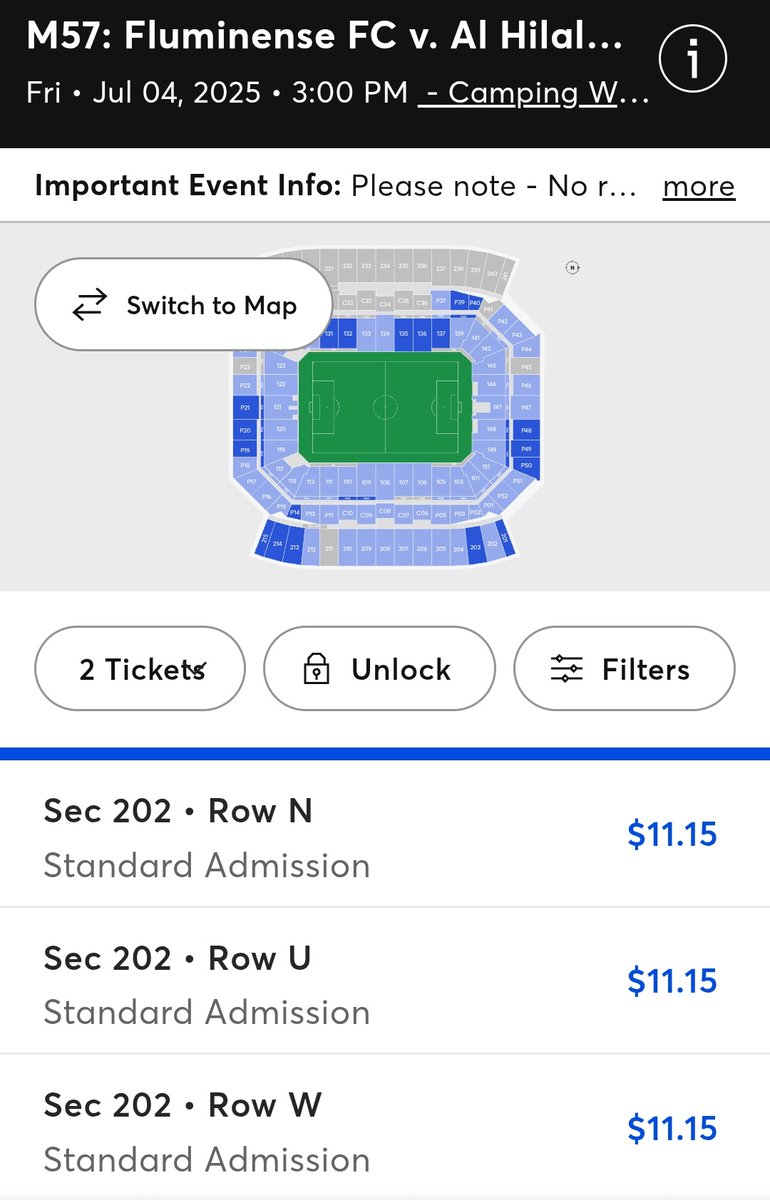Tap the Filters button label

coord(646,669)
